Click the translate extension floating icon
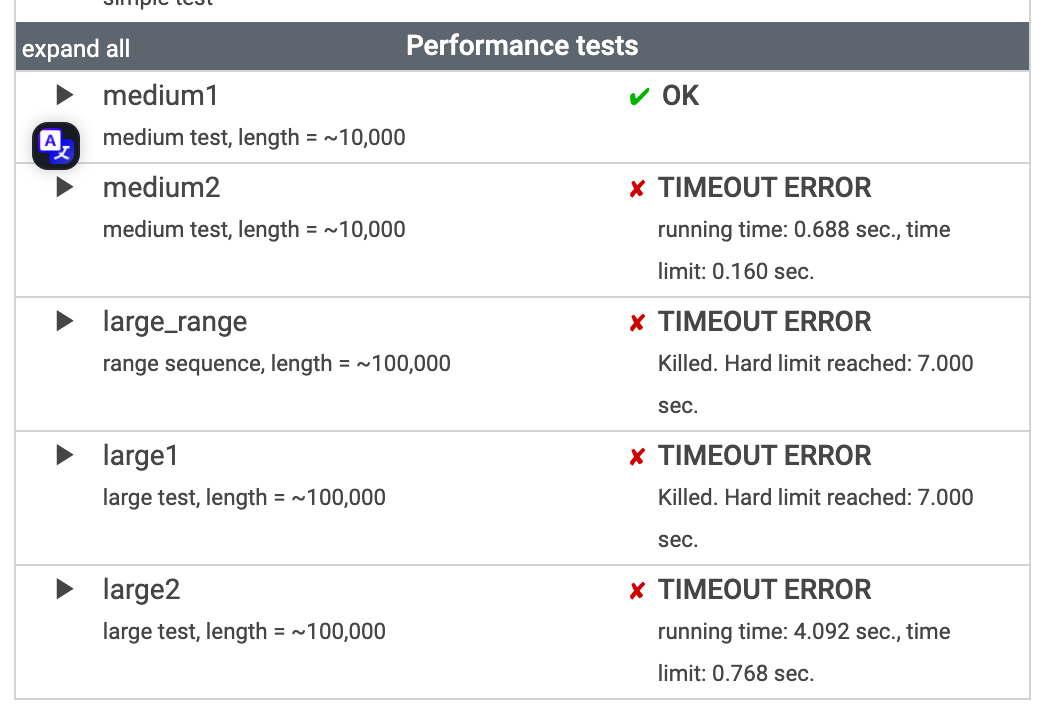This screenshot has height=716, width=1050. pos(56,145)
